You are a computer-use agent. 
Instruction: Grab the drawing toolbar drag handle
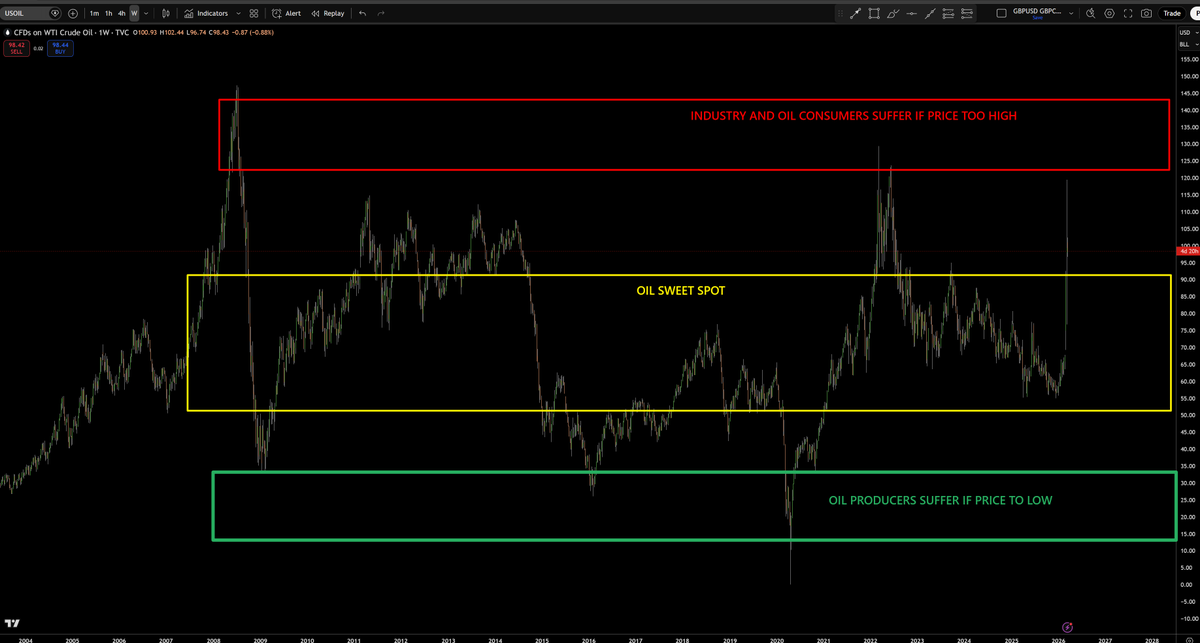tap(841, 14)
